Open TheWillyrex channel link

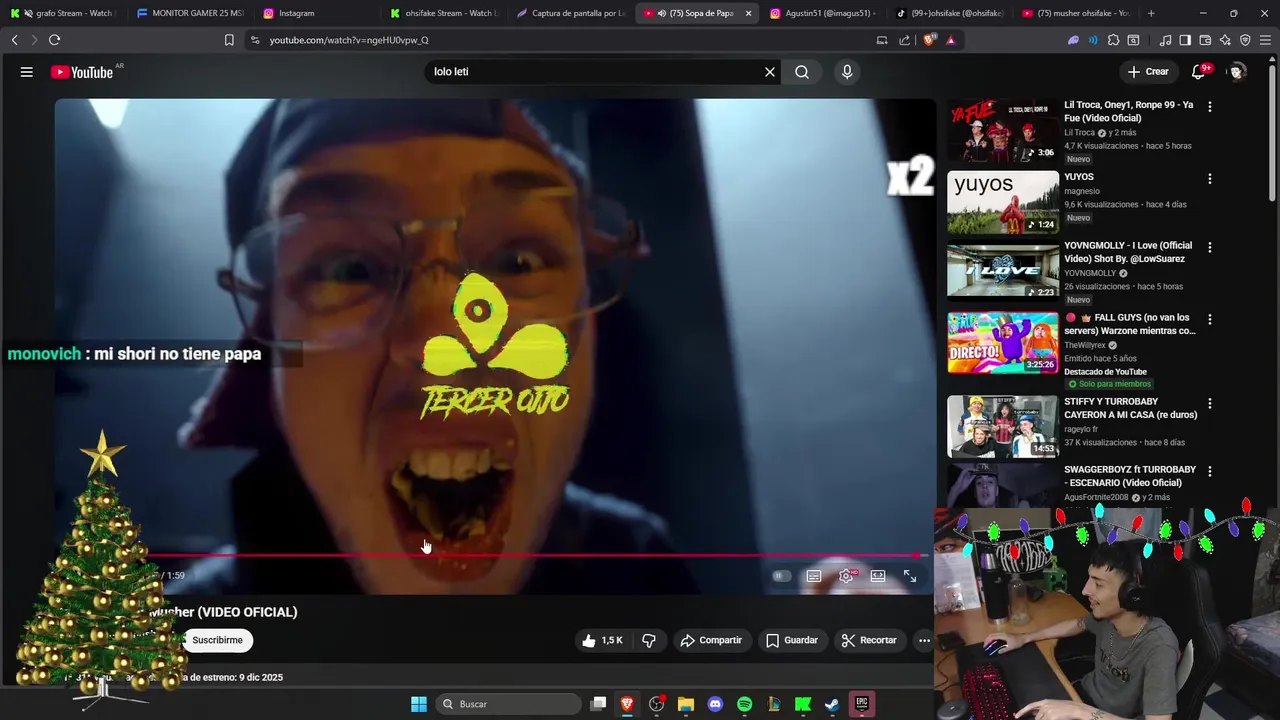(1084, 345)
